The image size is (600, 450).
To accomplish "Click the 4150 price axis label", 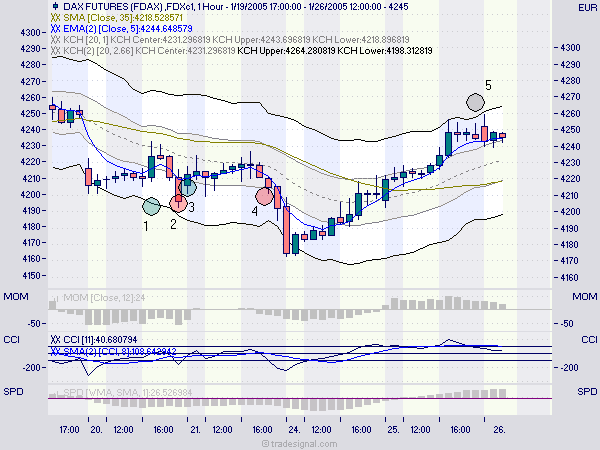I will tap(30, 275).
